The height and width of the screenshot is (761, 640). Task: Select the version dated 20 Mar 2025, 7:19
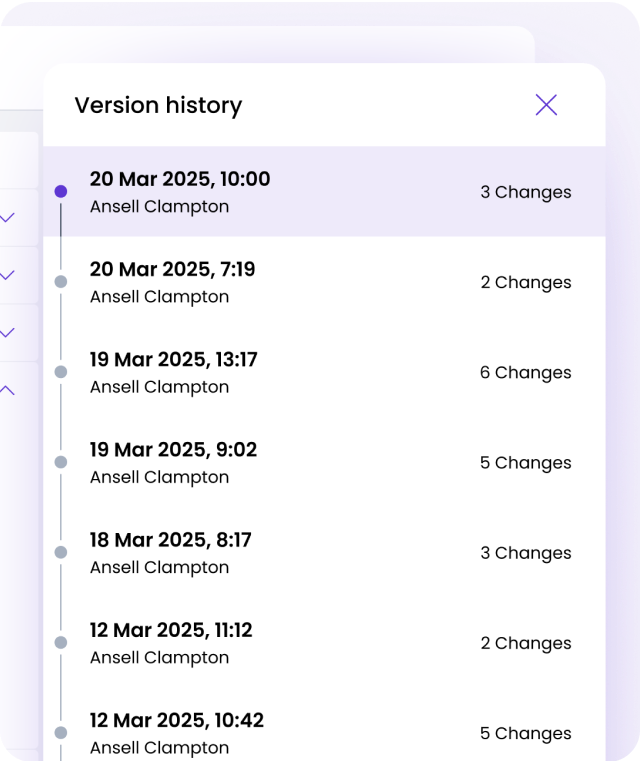[172, 270]
